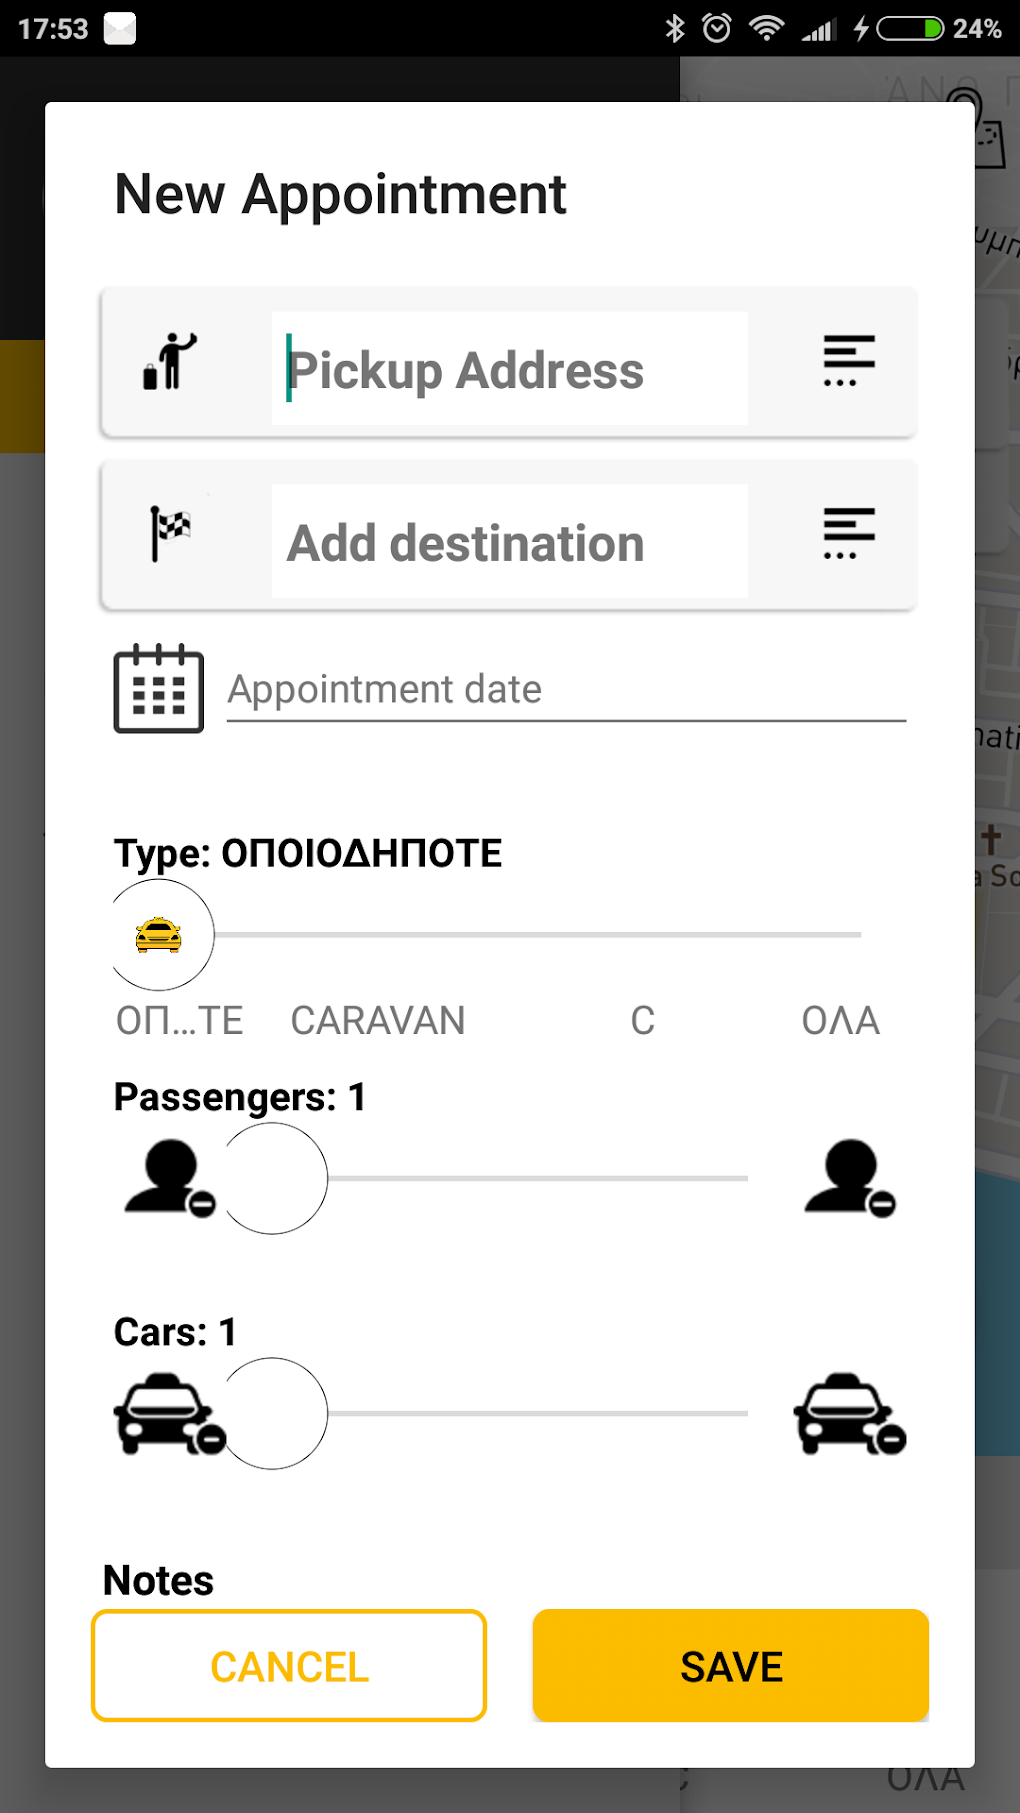Image resolution: width=1020 pixels, height=1813 pixels.
Task: Choose the ΟΠ...ΤΕ vehicle type label
Action: click(179, 1021)
